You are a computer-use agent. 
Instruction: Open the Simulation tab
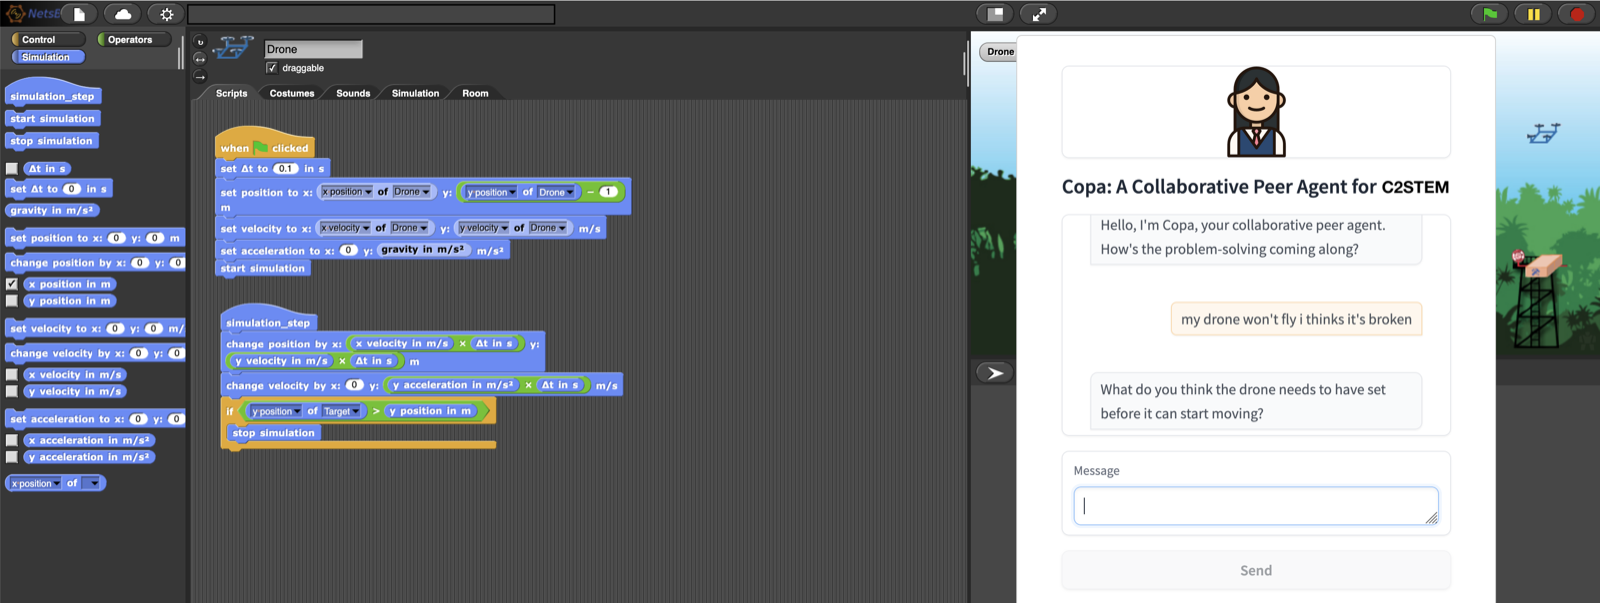coord(415,93)
